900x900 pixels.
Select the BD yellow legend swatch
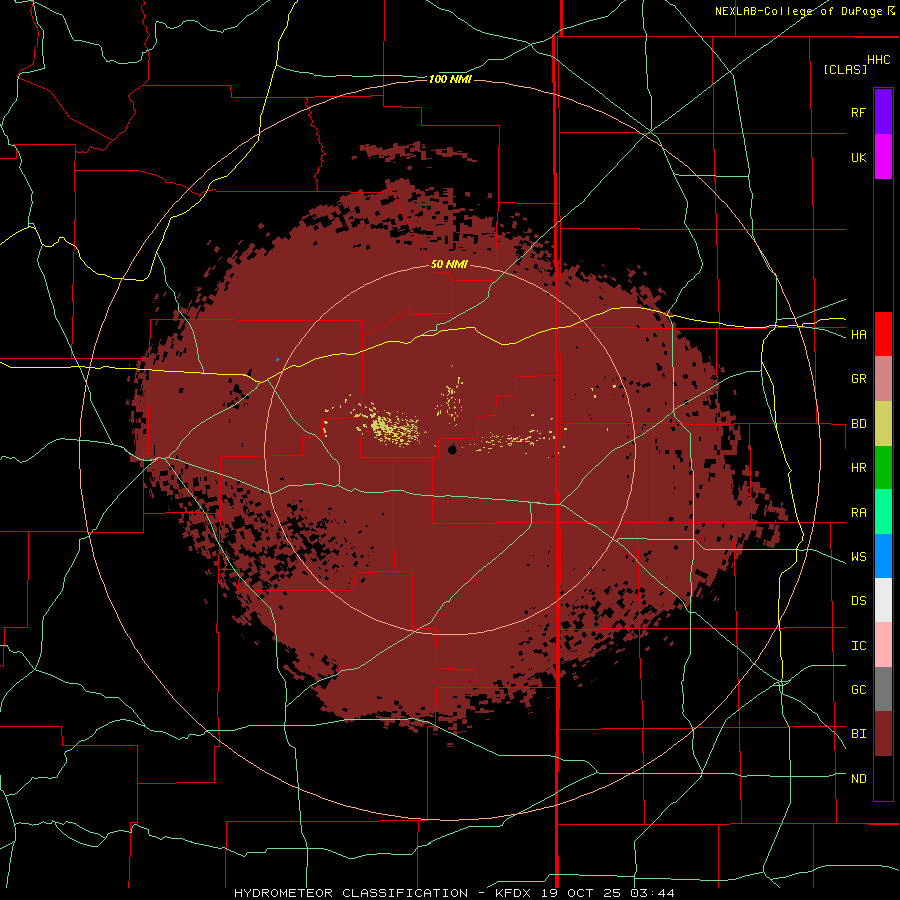coord(883,424)
